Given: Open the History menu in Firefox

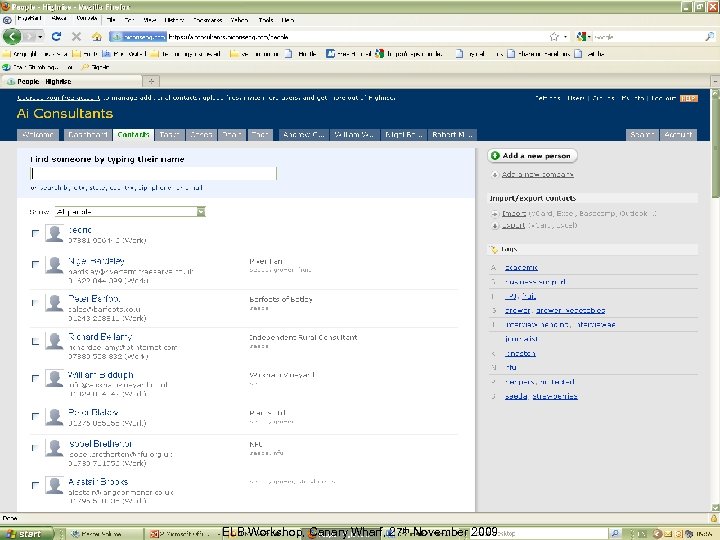Looking at the screenshot, I should click(x=174, y=20).
